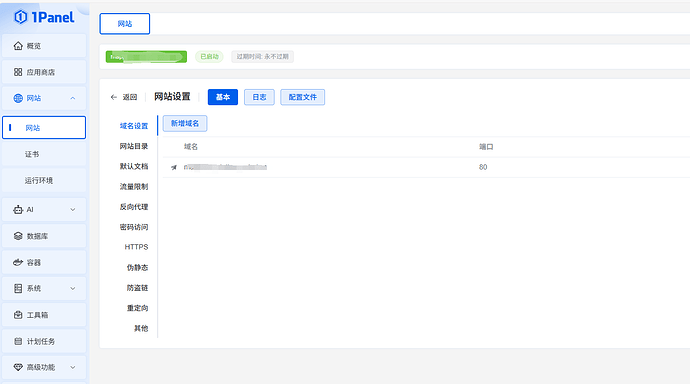Viewport: 690px width, 384px height.
Task: Switch to the 配置文件 config file tab
Action: pos(303,97)
